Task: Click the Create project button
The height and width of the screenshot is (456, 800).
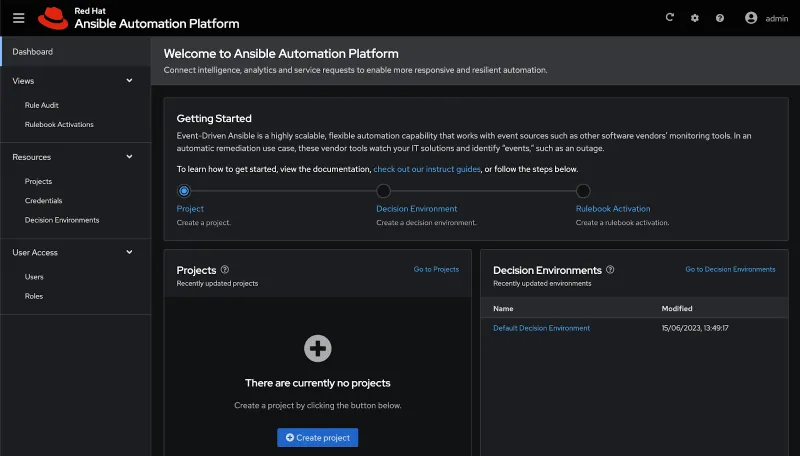Action: pos(317,438)
